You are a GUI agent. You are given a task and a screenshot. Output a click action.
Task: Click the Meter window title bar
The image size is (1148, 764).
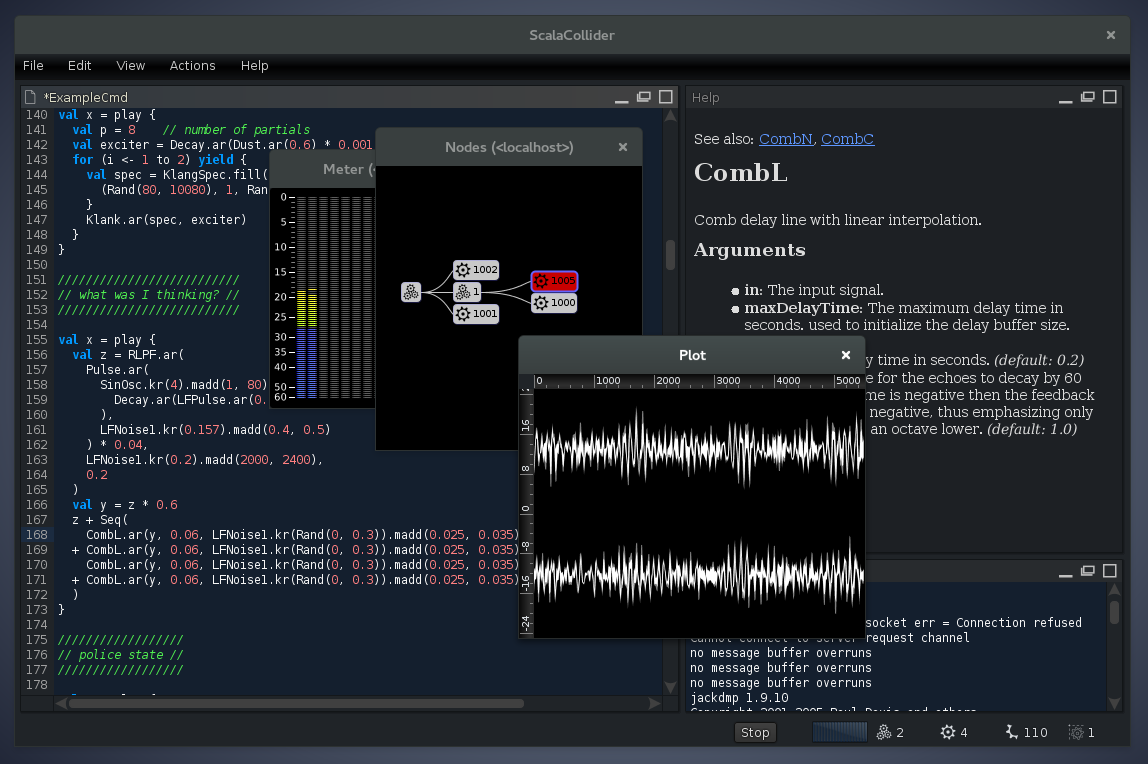(x=323, y=170)
